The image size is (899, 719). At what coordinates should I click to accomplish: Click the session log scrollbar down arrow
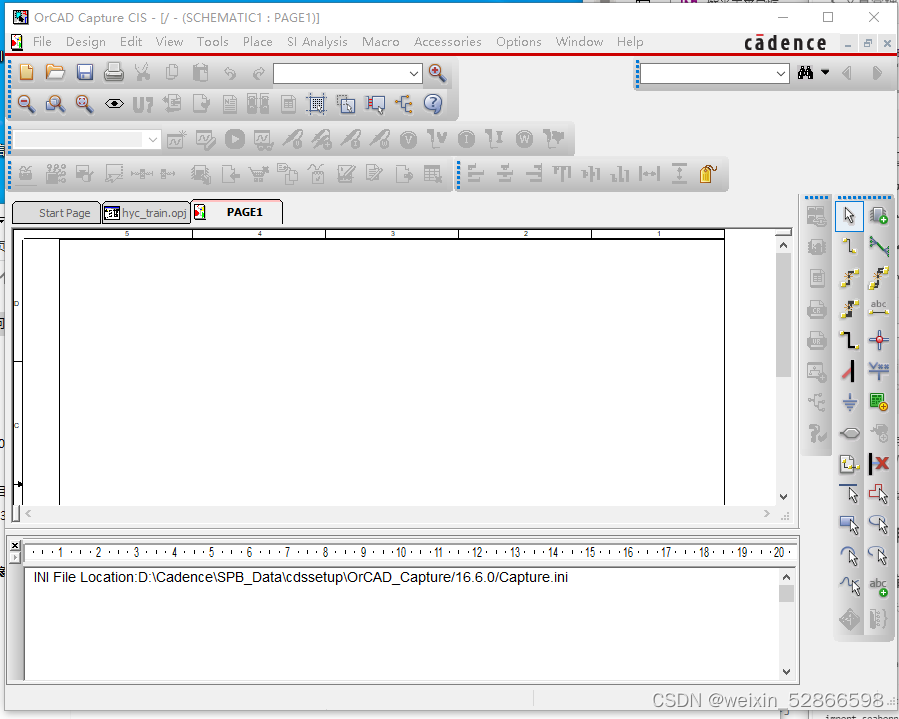[x=786, y=671]
